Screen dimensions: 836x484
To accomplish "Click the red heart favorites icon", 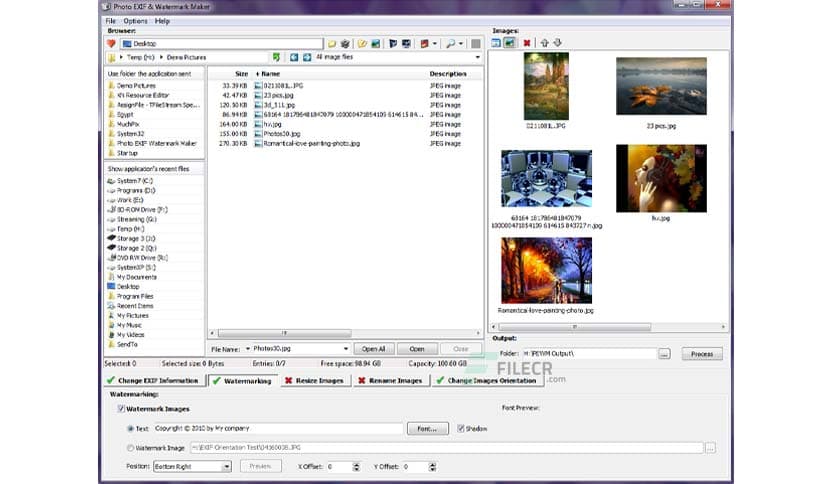I will tap(111, 44).
